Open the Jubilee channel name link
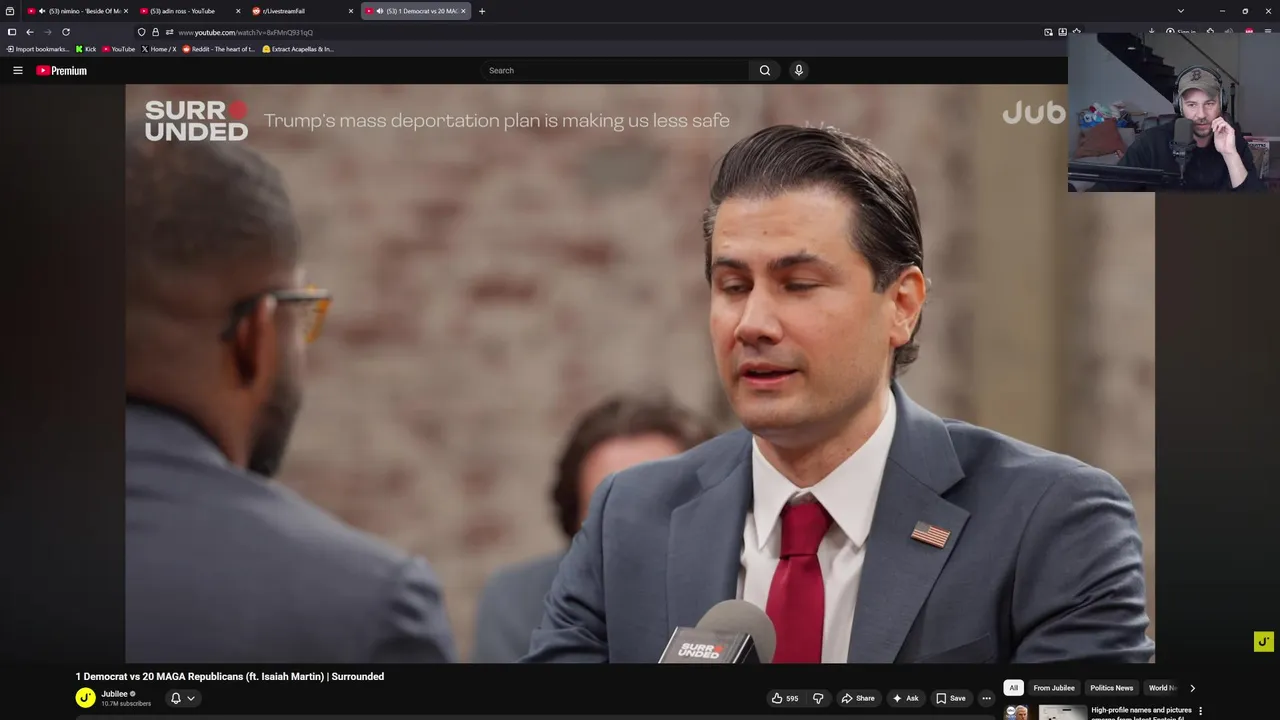1280x720 pixels. tap(114, 693)
